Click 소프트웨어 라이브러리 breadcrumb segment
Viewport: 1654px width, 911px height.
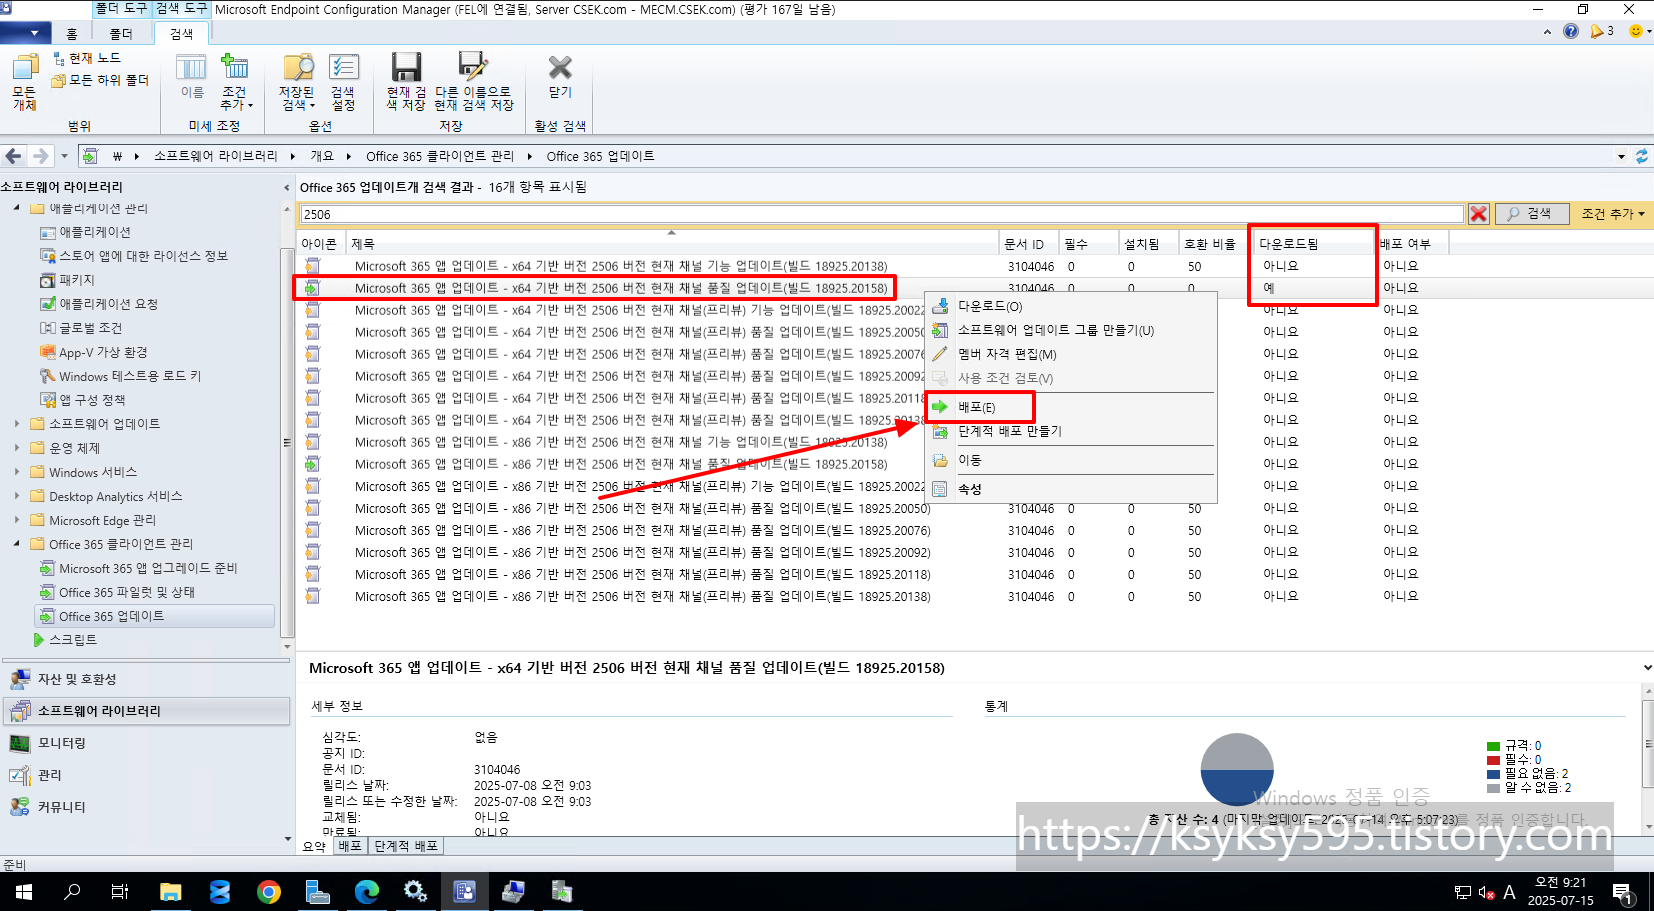pos(216,156)
